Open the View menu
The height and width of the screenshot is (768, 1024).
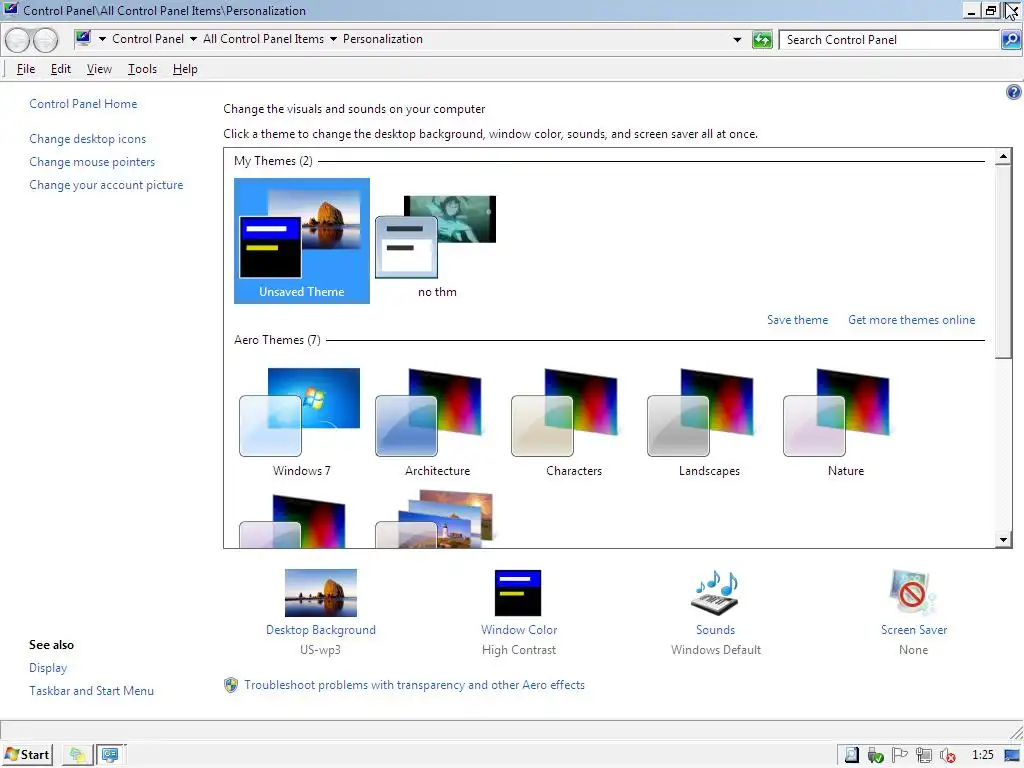[99, 69]
